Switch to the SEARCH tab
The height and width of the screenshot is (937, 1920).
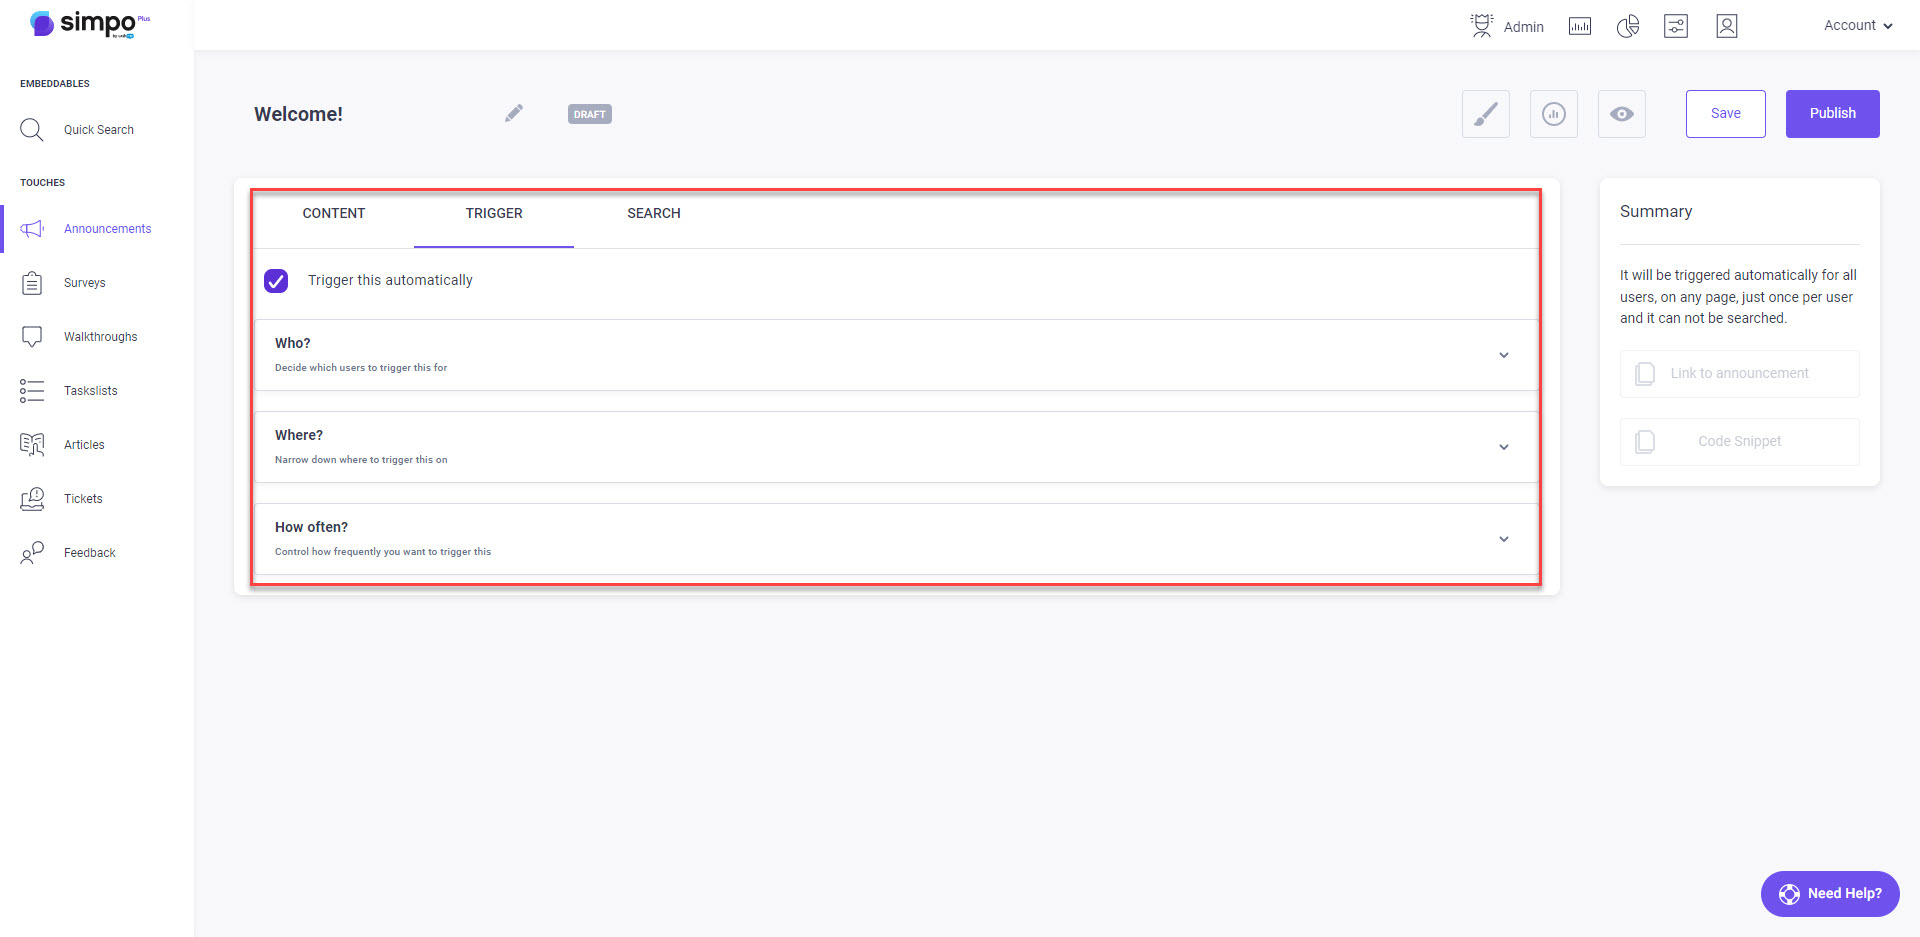tap(654, 213)
